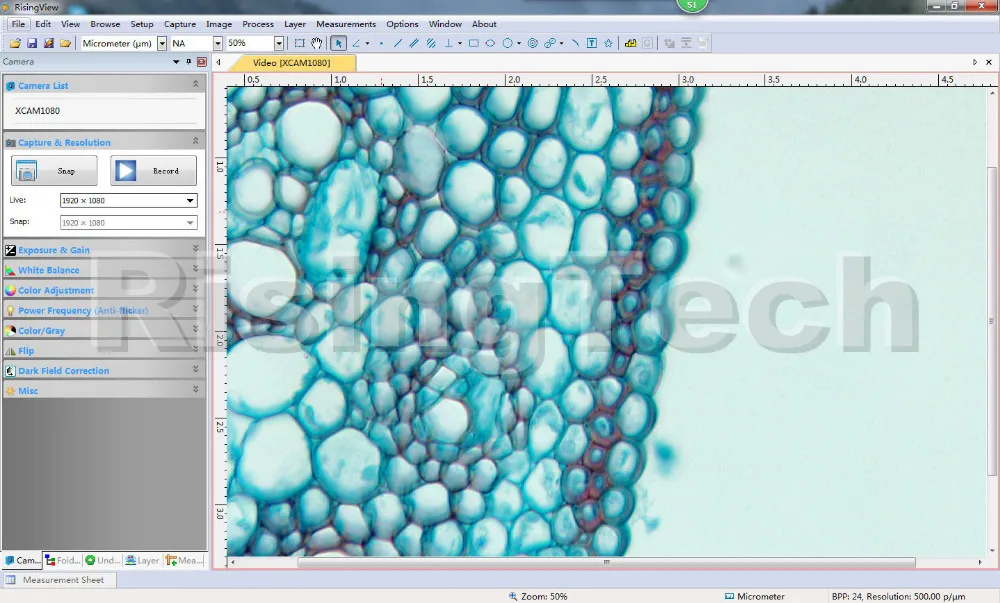This screenshot has height=603, width=1000.
Task: Open the Measurements menu
Action: coord(346,24)
